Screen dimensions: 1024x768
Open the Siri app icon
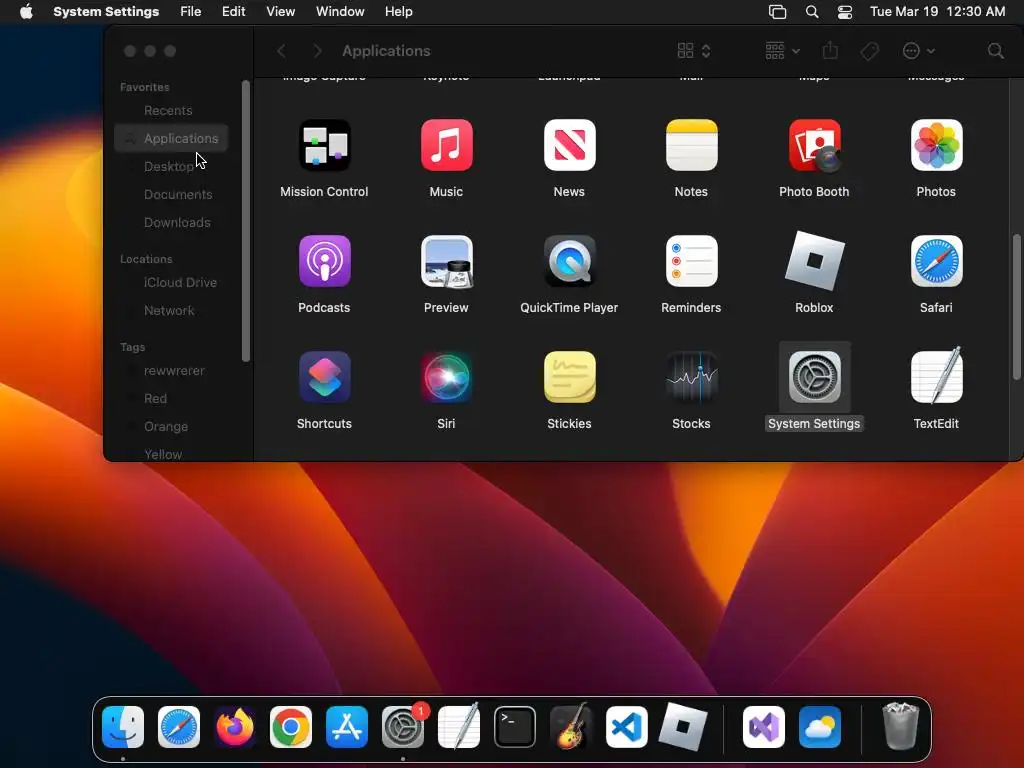447,377
